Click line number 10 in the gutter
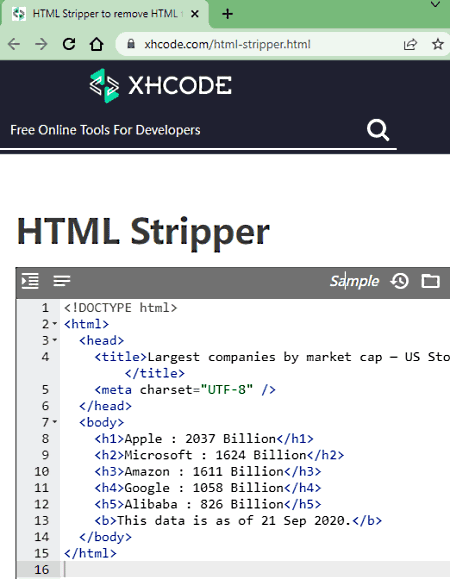Image resolution: width=450 pixels, height=579 pixels. pyautogui.click(x=41, y=471)
